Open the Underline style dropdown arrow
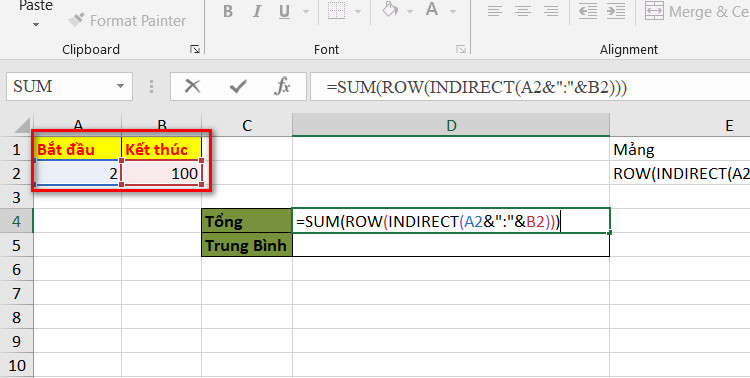Screen dimensions: 750x378 click(x=306, y=11)
